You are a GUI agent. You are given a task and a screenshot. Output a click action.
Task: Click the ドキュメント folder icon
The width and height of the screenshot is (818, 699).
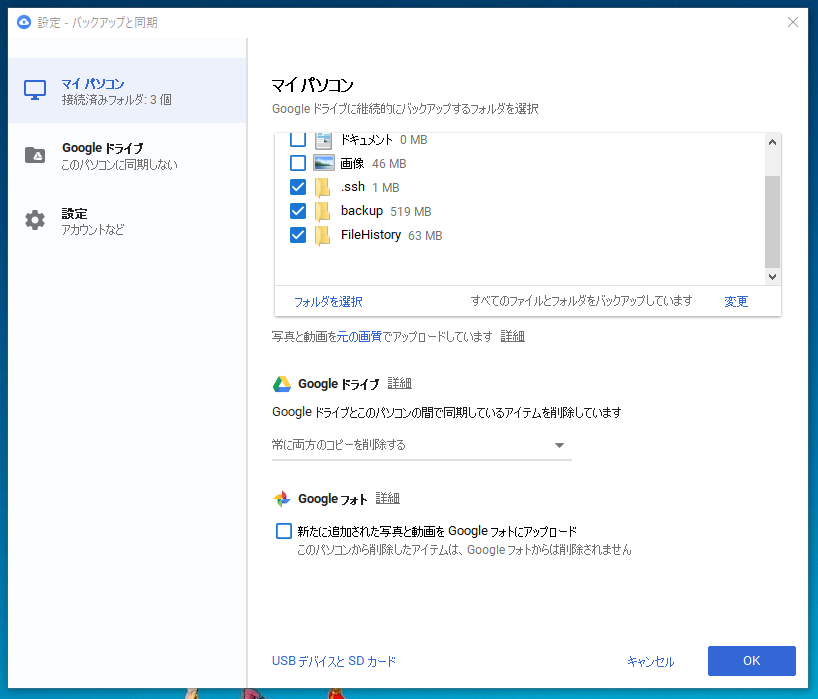pos(323,140)
